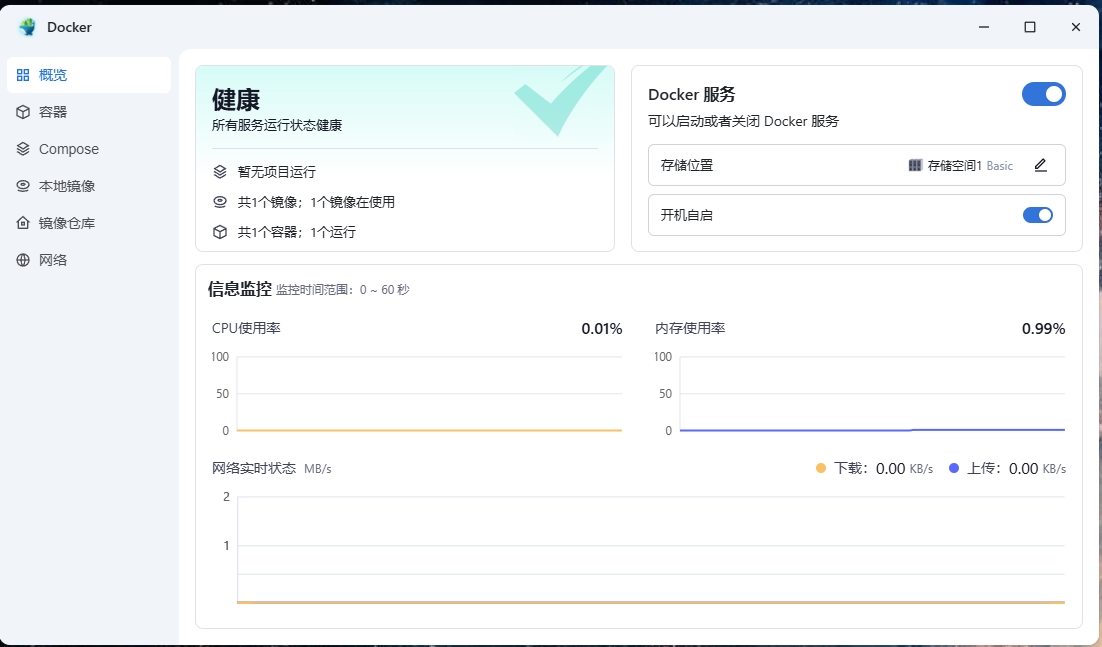The height and width of the screenshot is (647, 1102).
Task: Navigate to the 网络 network page
Action: [89, 260]
